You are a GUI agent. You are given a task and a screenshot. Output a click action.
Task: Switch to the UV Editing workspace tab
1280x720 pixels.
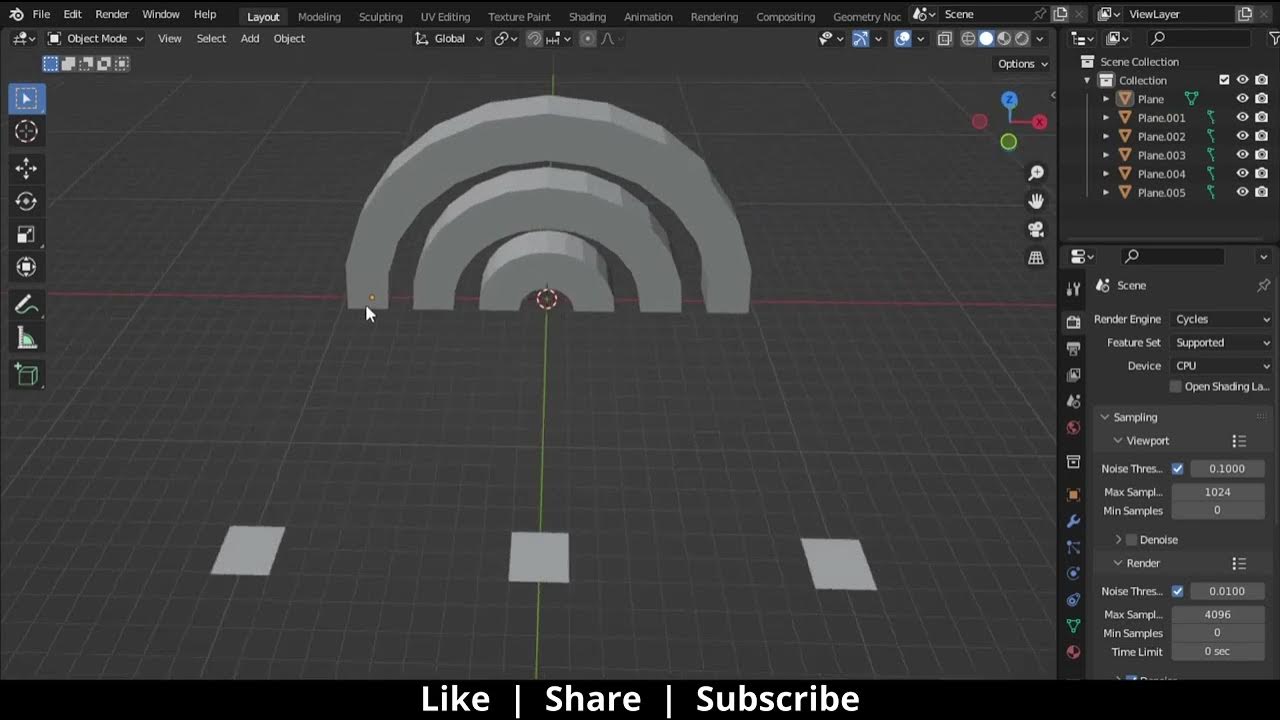pyautogui.click(x=445, y=16)
